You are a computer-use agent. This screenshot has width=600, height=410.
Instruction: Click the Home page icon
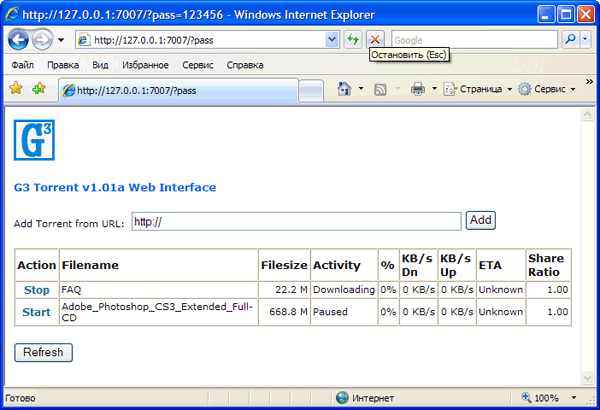coord(344,89)
